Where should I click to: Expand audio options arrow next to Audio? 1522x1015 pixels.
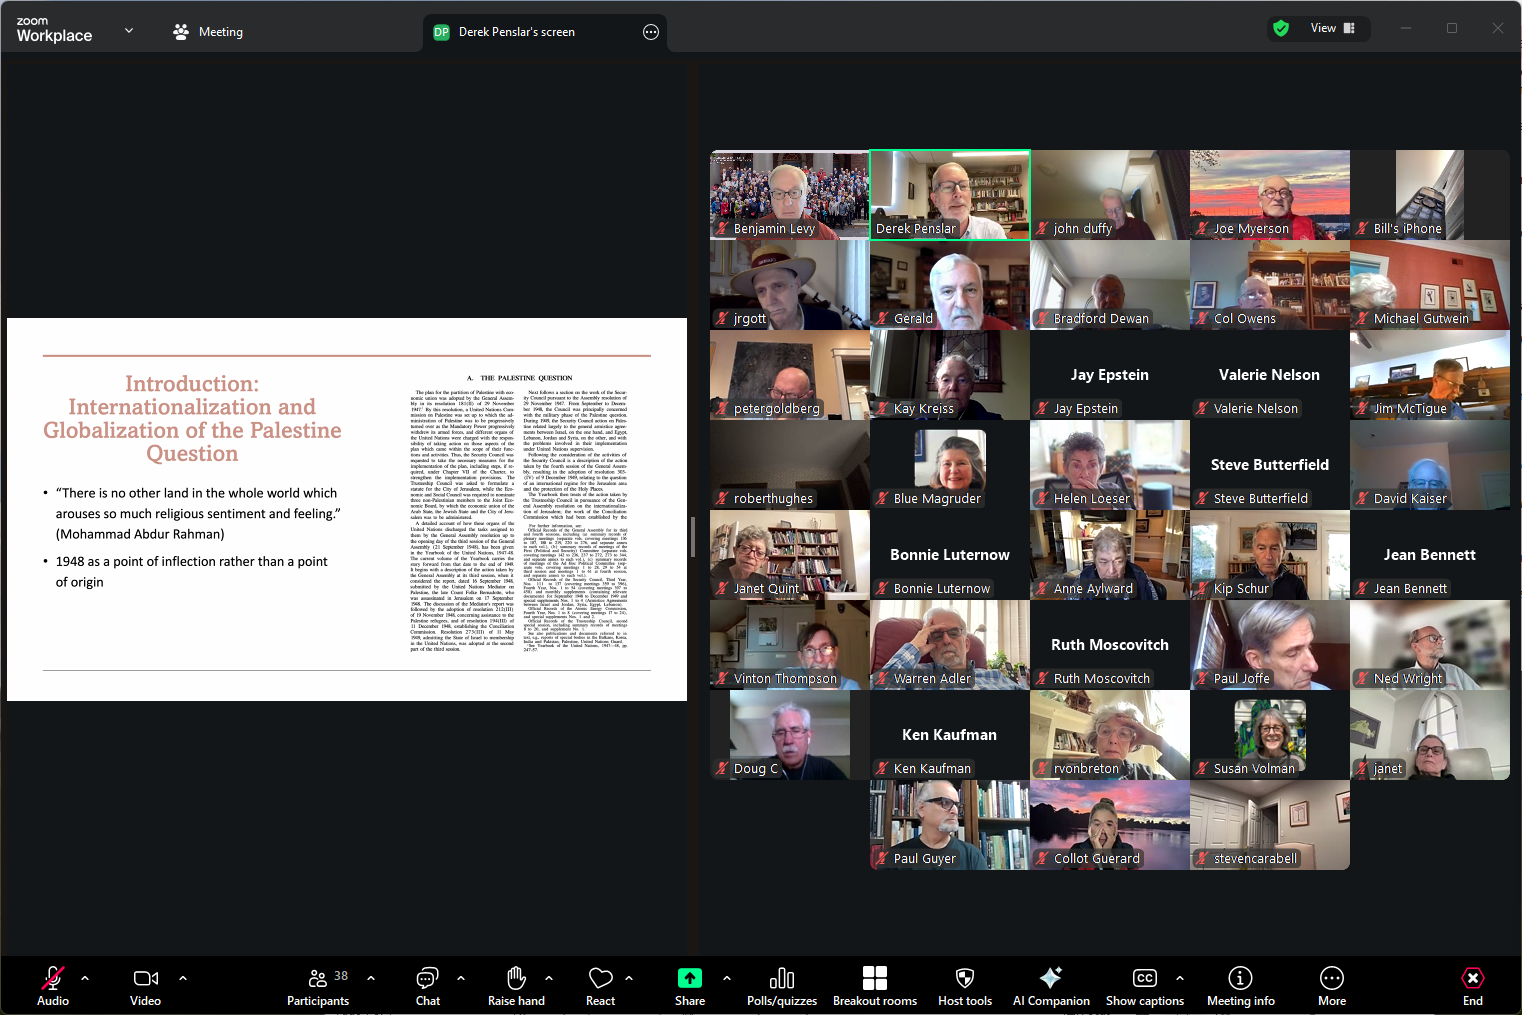(85, 978)
